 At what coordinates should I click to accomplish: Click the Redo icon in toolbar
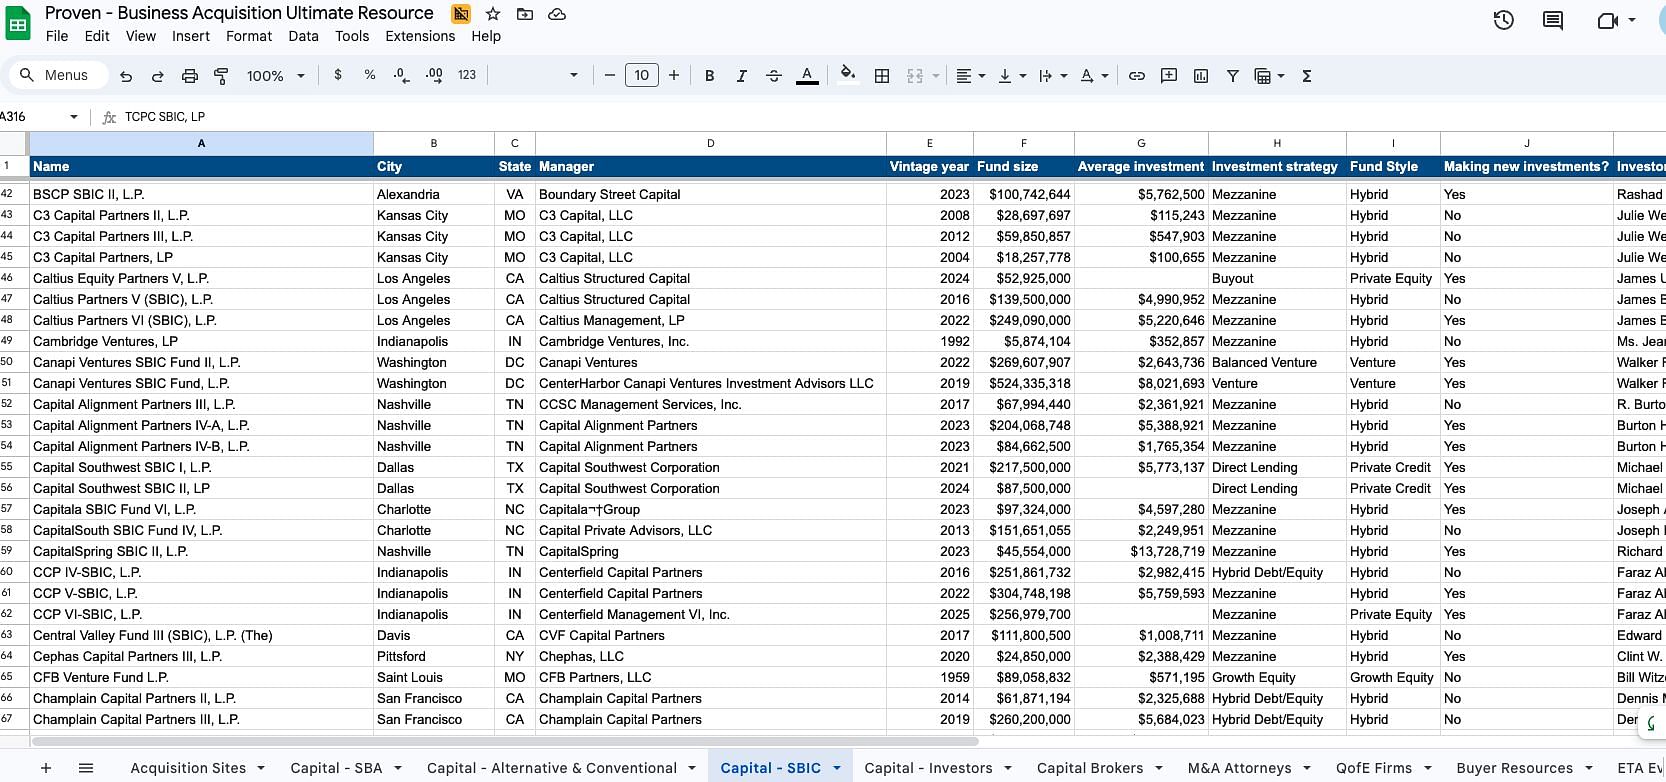pos(157,76)
